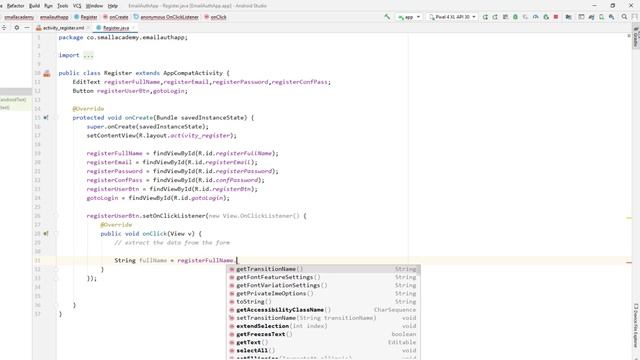Click the Profile app icon
This screenshot has width=640, height=360.
pyautogui.click(x=536, y=17)
